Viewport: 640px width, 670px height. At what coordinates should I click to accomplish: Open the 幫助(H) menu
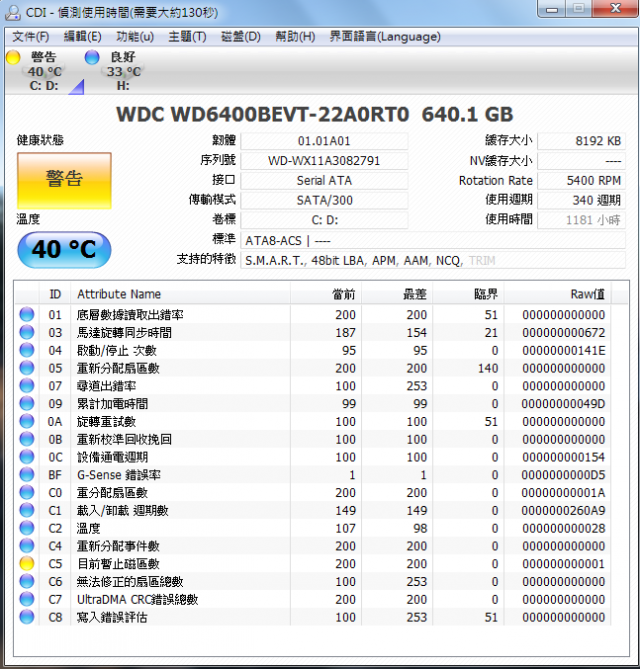[295, 37]
